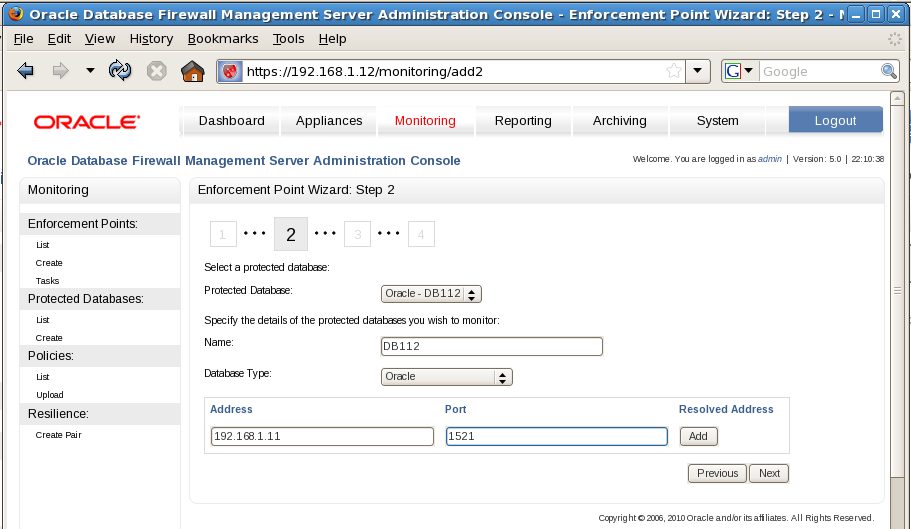Click the Firefox icon in title bar

click(x=14, y=14)
